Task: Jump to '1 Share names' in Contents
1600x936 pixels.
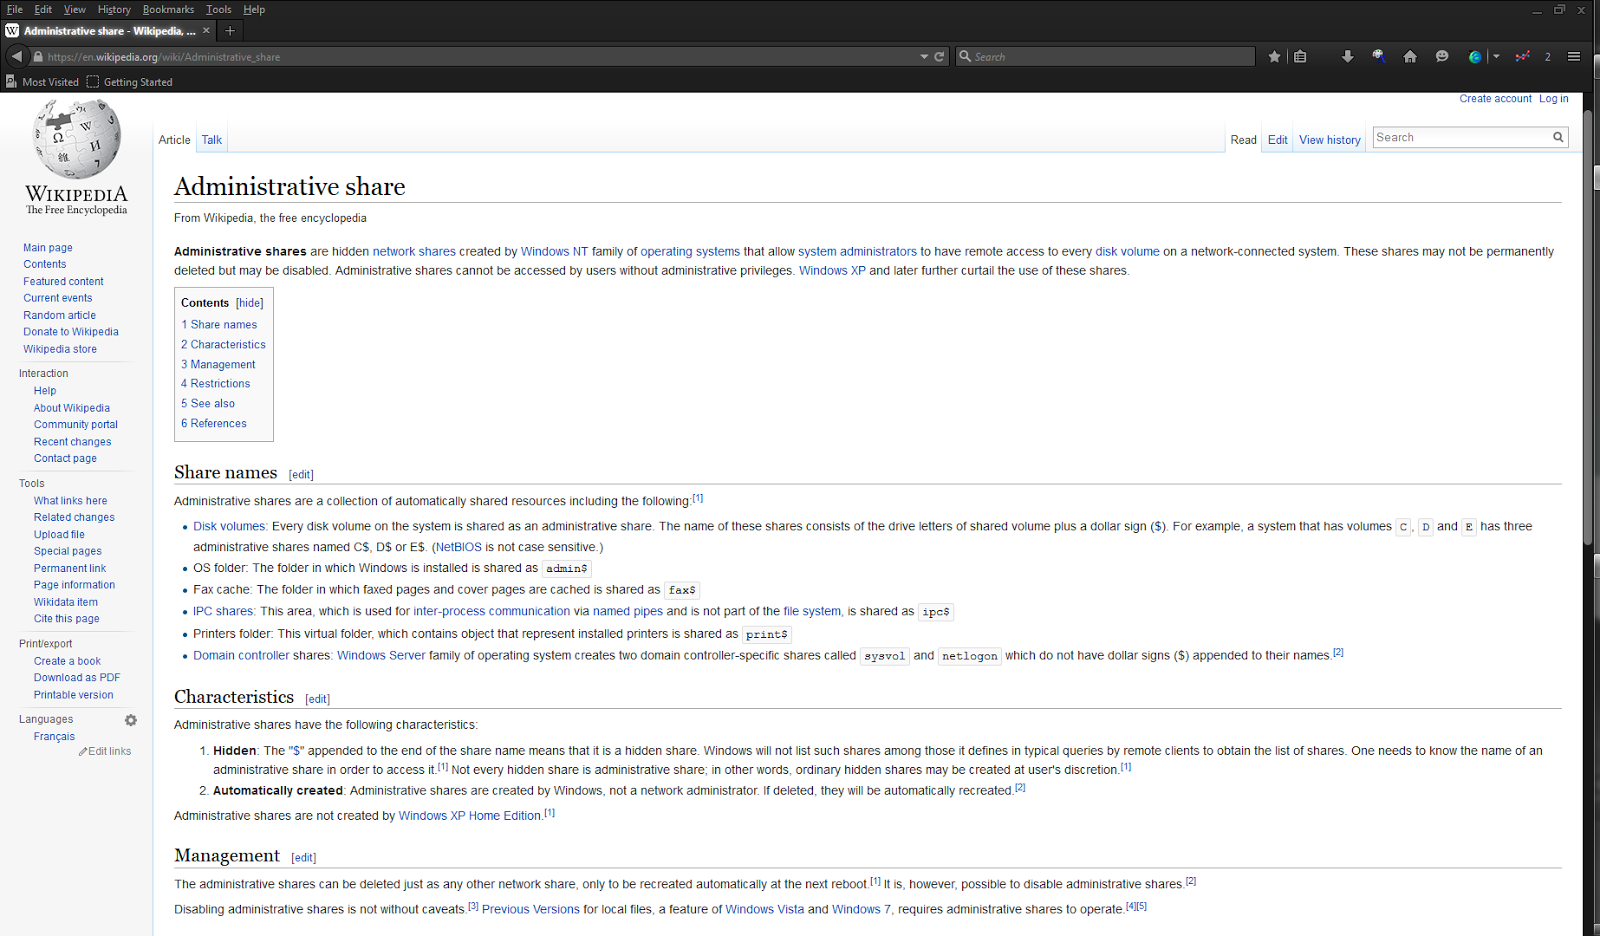Action: [219, 325]
